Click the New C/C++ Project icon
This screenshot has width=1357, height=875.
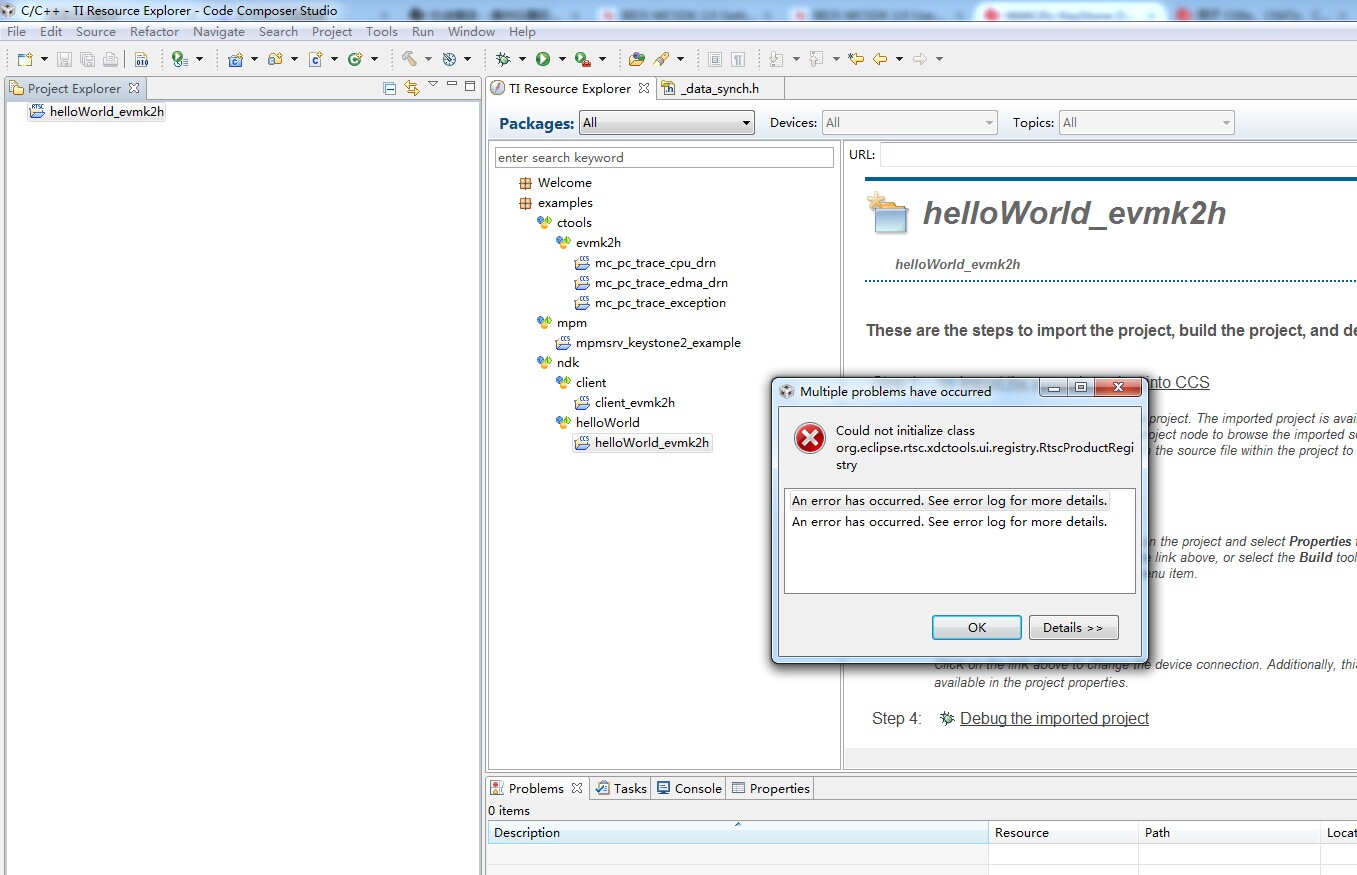click(x=236, y=59)
